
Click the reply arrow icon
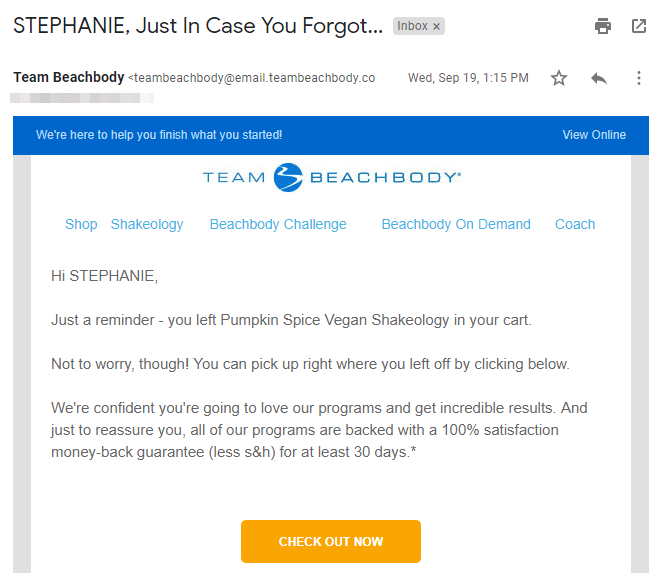click(x=599, y=78)
